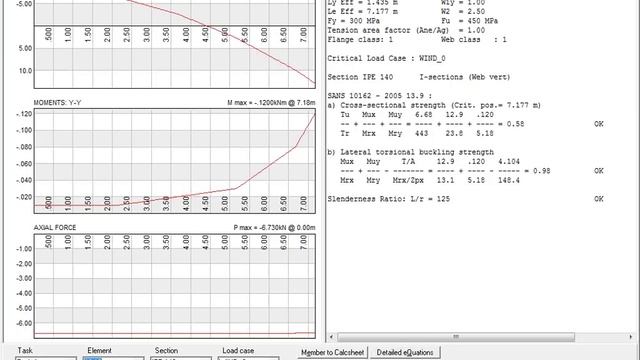Open the Element combo box

[113, 358]
